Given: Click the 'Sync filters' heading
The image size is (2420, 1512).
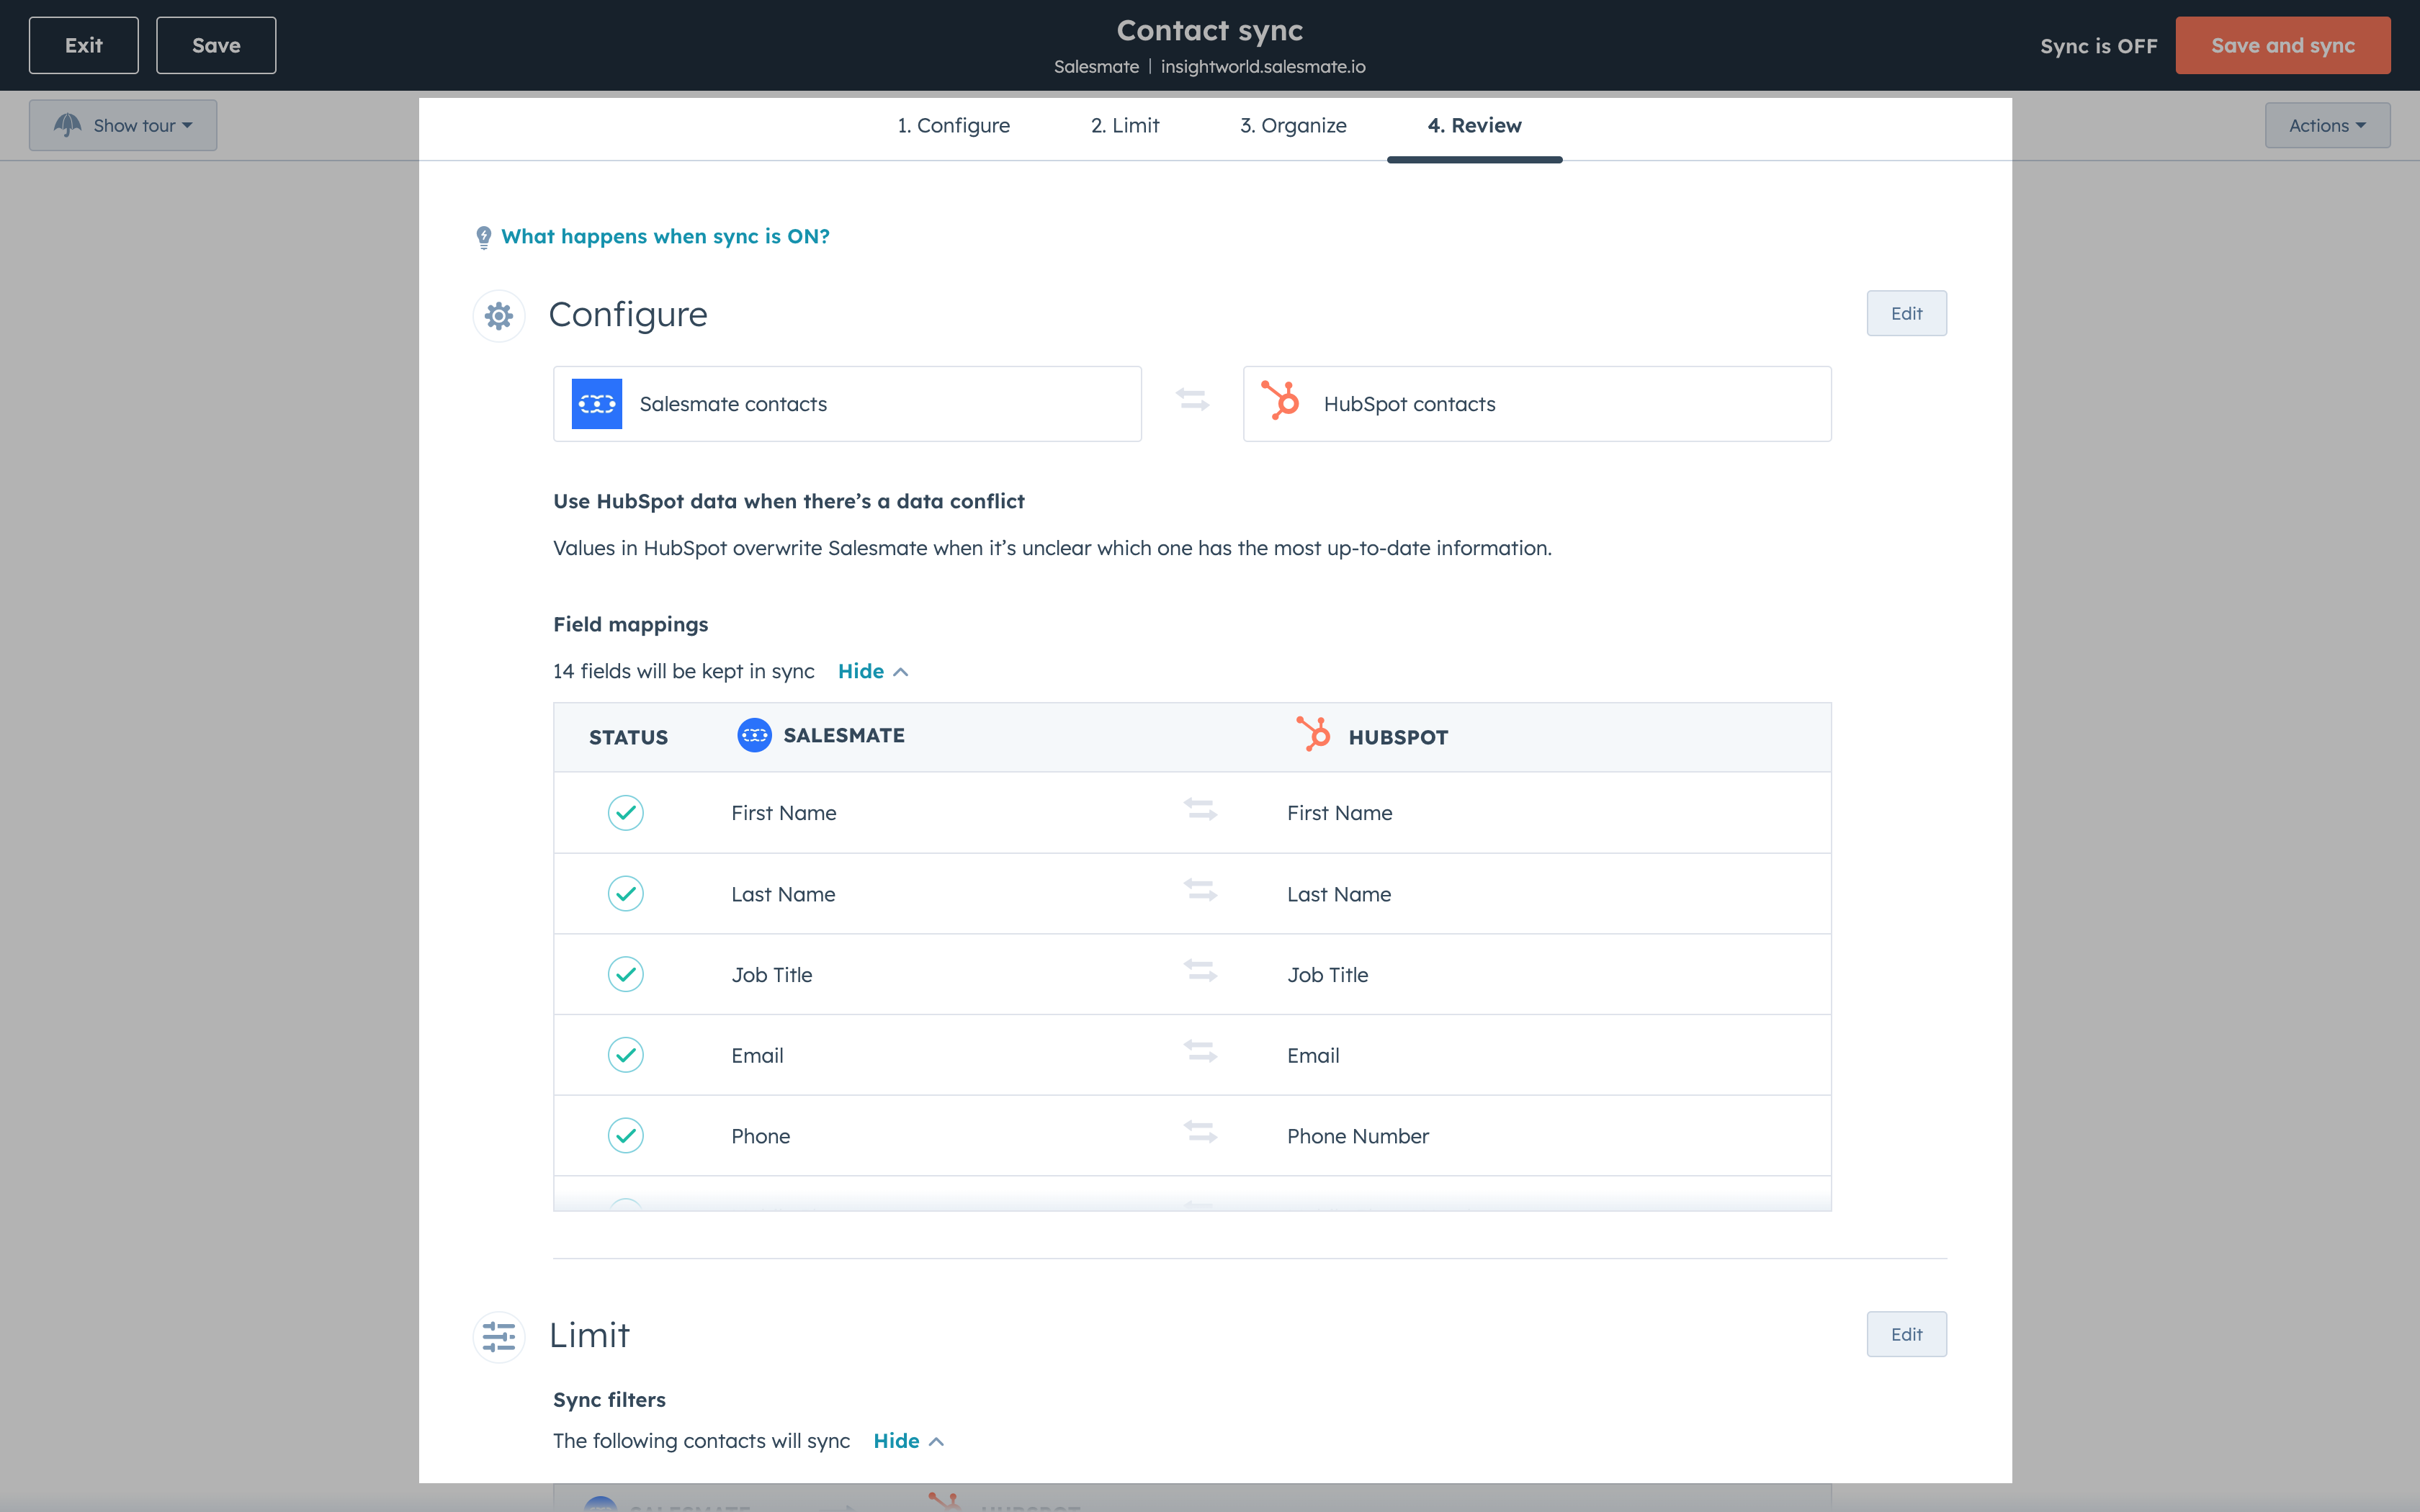Looking at the screenshot, I should point(609,1400).
